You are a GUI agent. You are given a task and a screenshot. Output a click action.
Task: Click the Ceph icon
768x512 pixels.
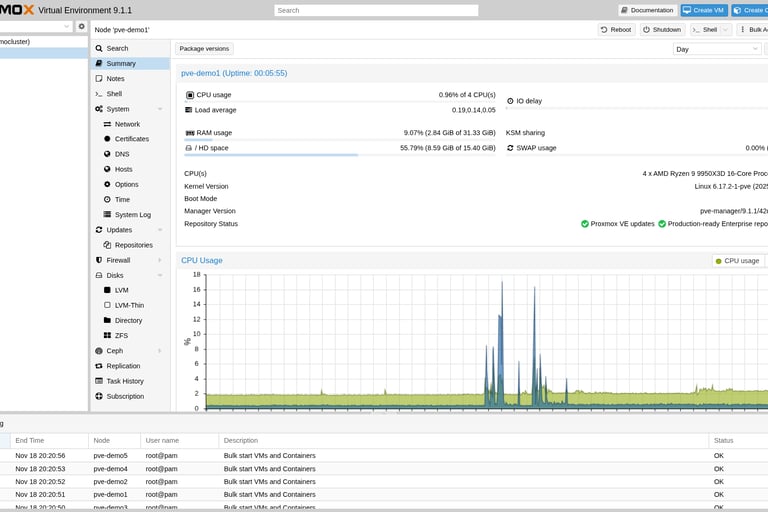99,351
